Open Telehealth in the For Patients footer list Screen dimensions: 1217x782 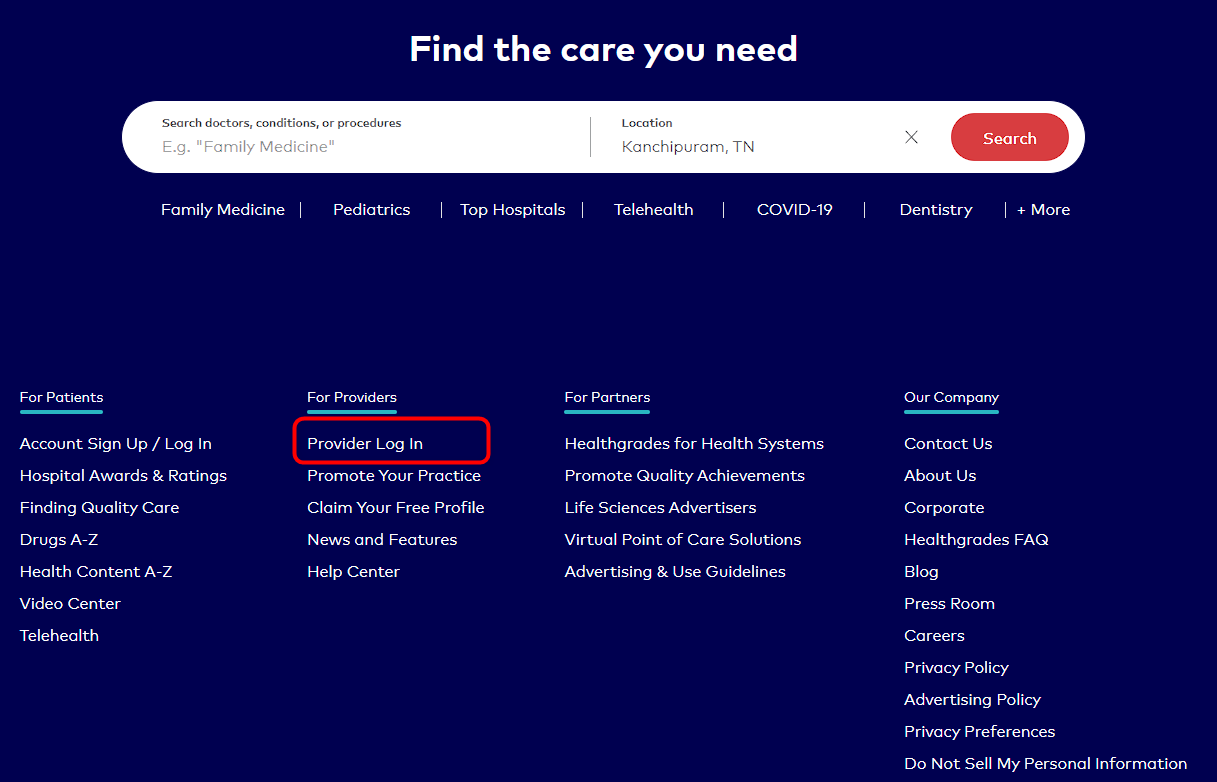59,636
